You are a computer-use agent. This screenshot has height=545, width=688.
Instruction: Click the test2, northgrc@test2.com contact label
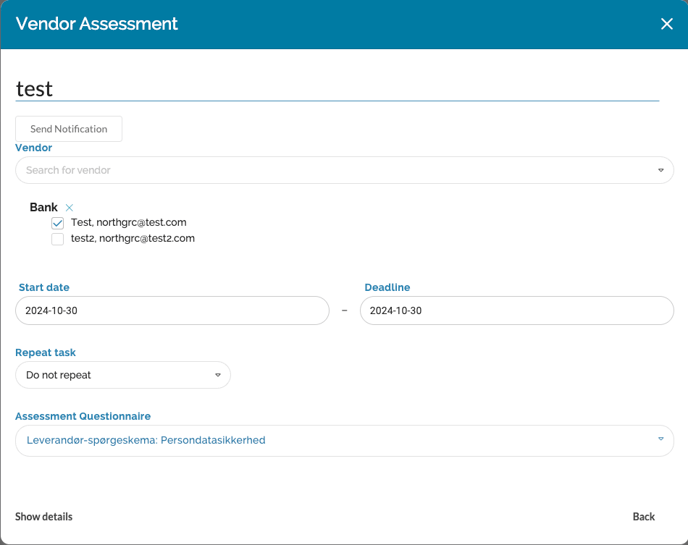(x=132, y=239)
